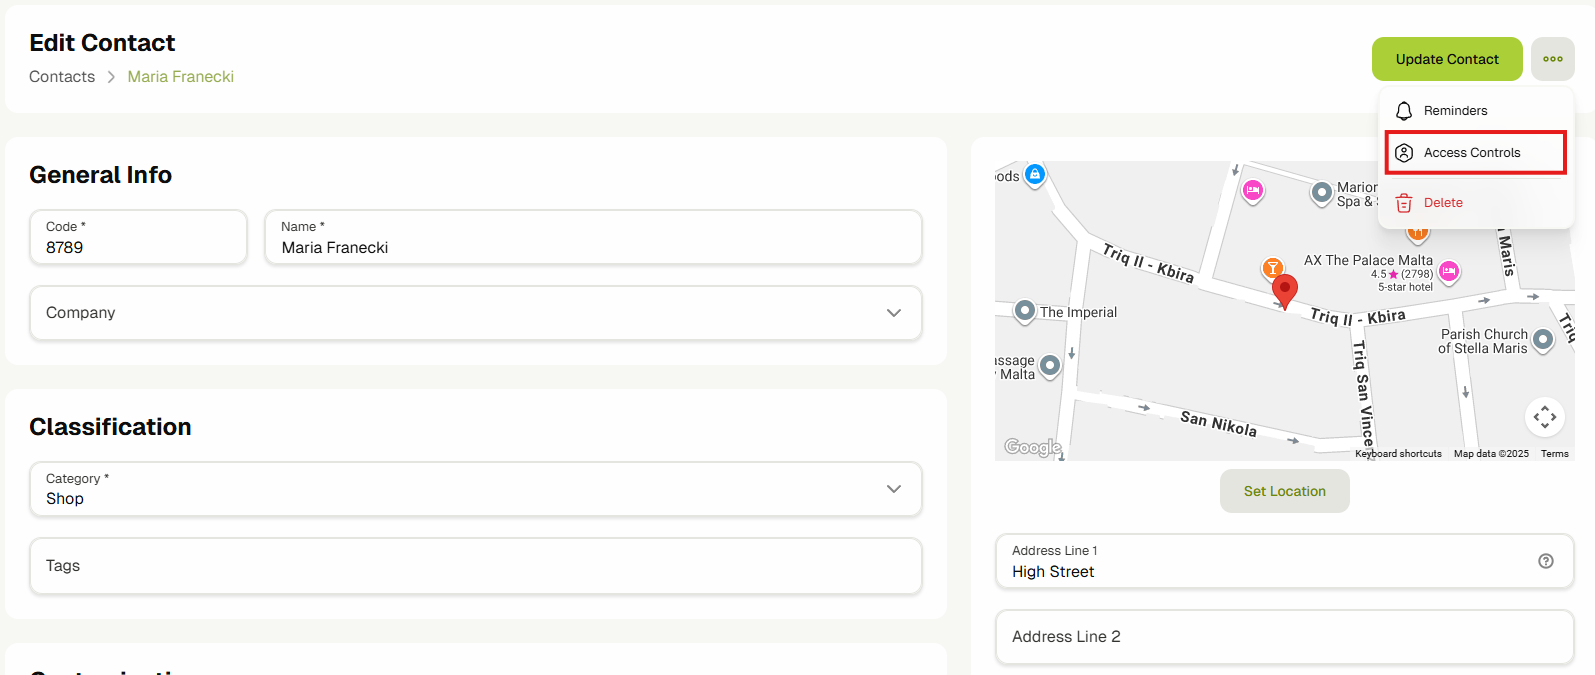This screenshot has width=1595, height=675.
Task: Expand the Company dropdown
Action: point(893,313)
